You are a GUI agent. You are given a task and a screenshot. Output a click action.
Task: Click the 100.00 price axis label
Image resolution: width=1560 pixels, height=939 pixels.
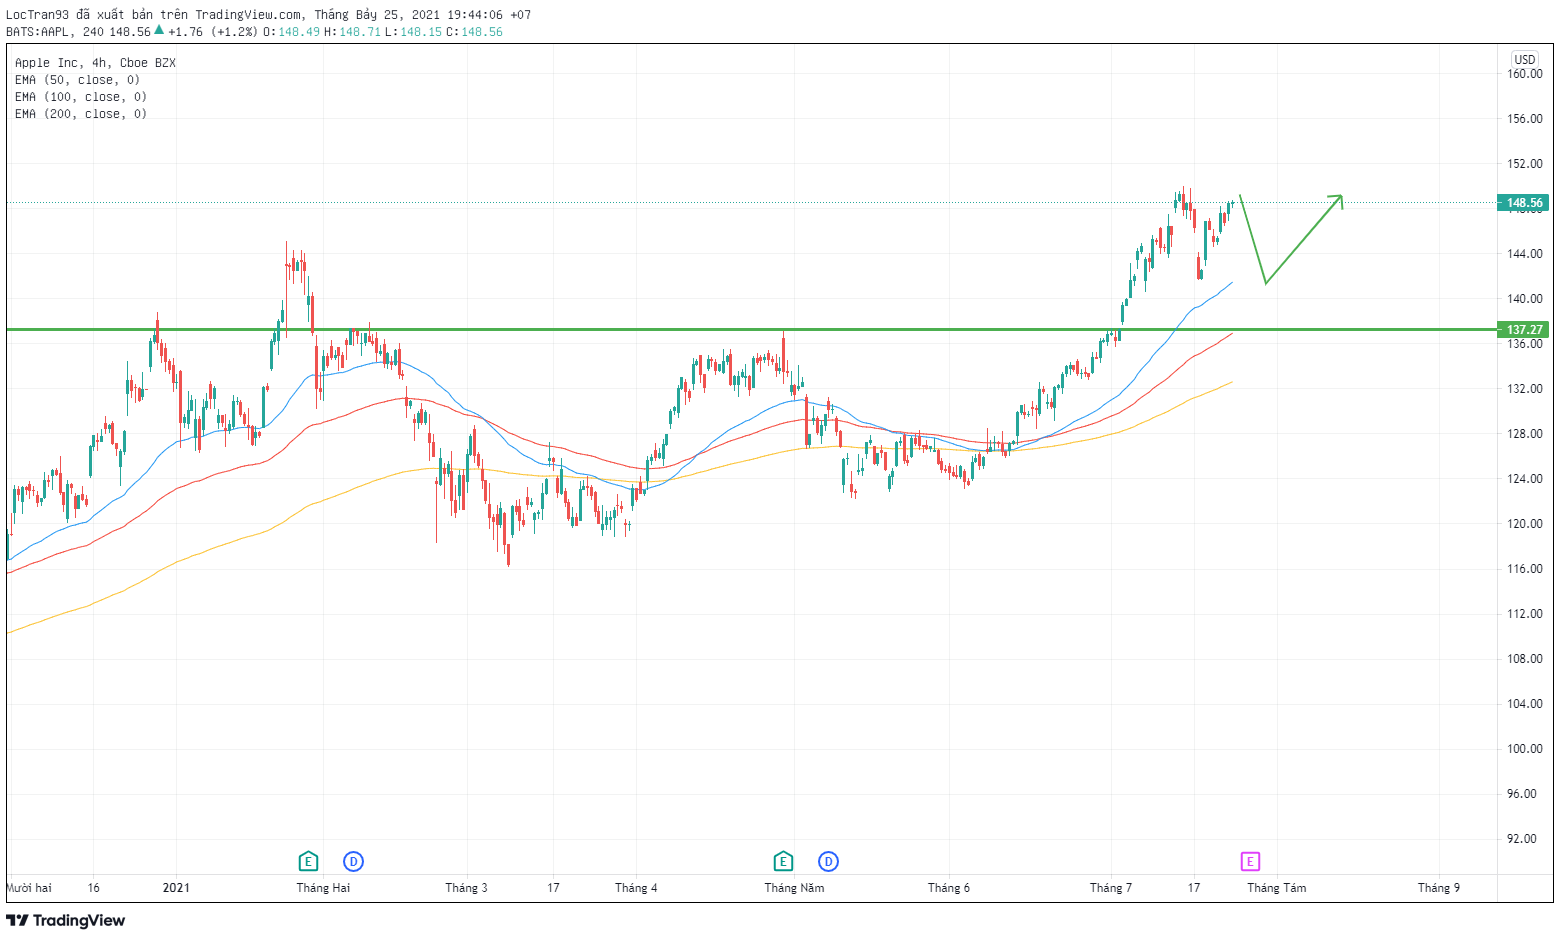(x=1525, y=749)
